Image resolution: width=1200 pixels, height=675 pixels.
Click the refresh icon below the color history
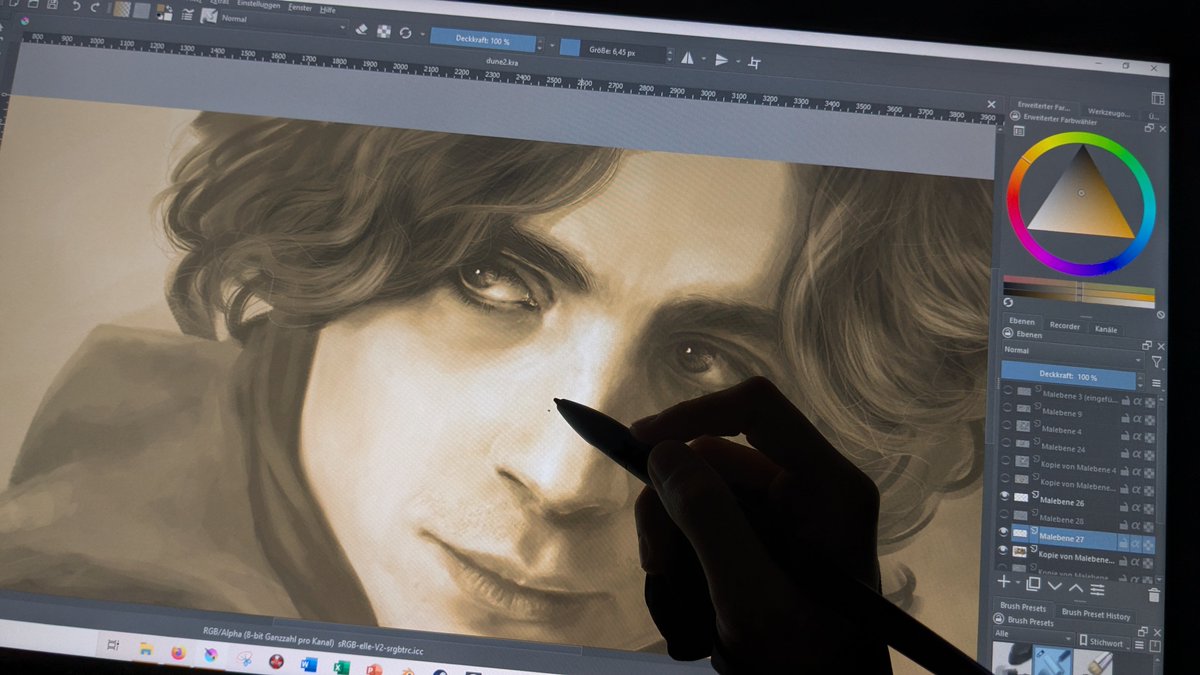click(x=1008, y=302)
